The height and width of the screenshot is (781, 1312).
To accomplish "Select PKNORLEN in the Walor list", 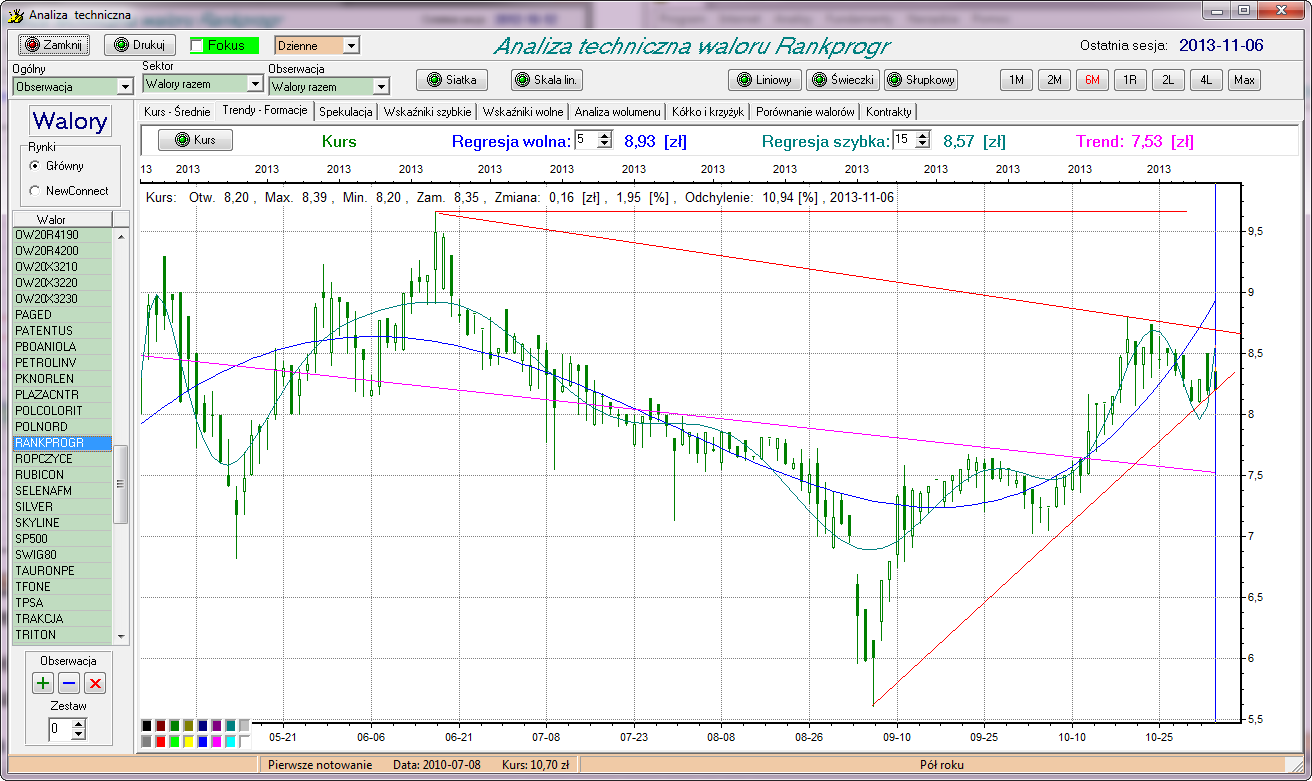I will [62, 378].
